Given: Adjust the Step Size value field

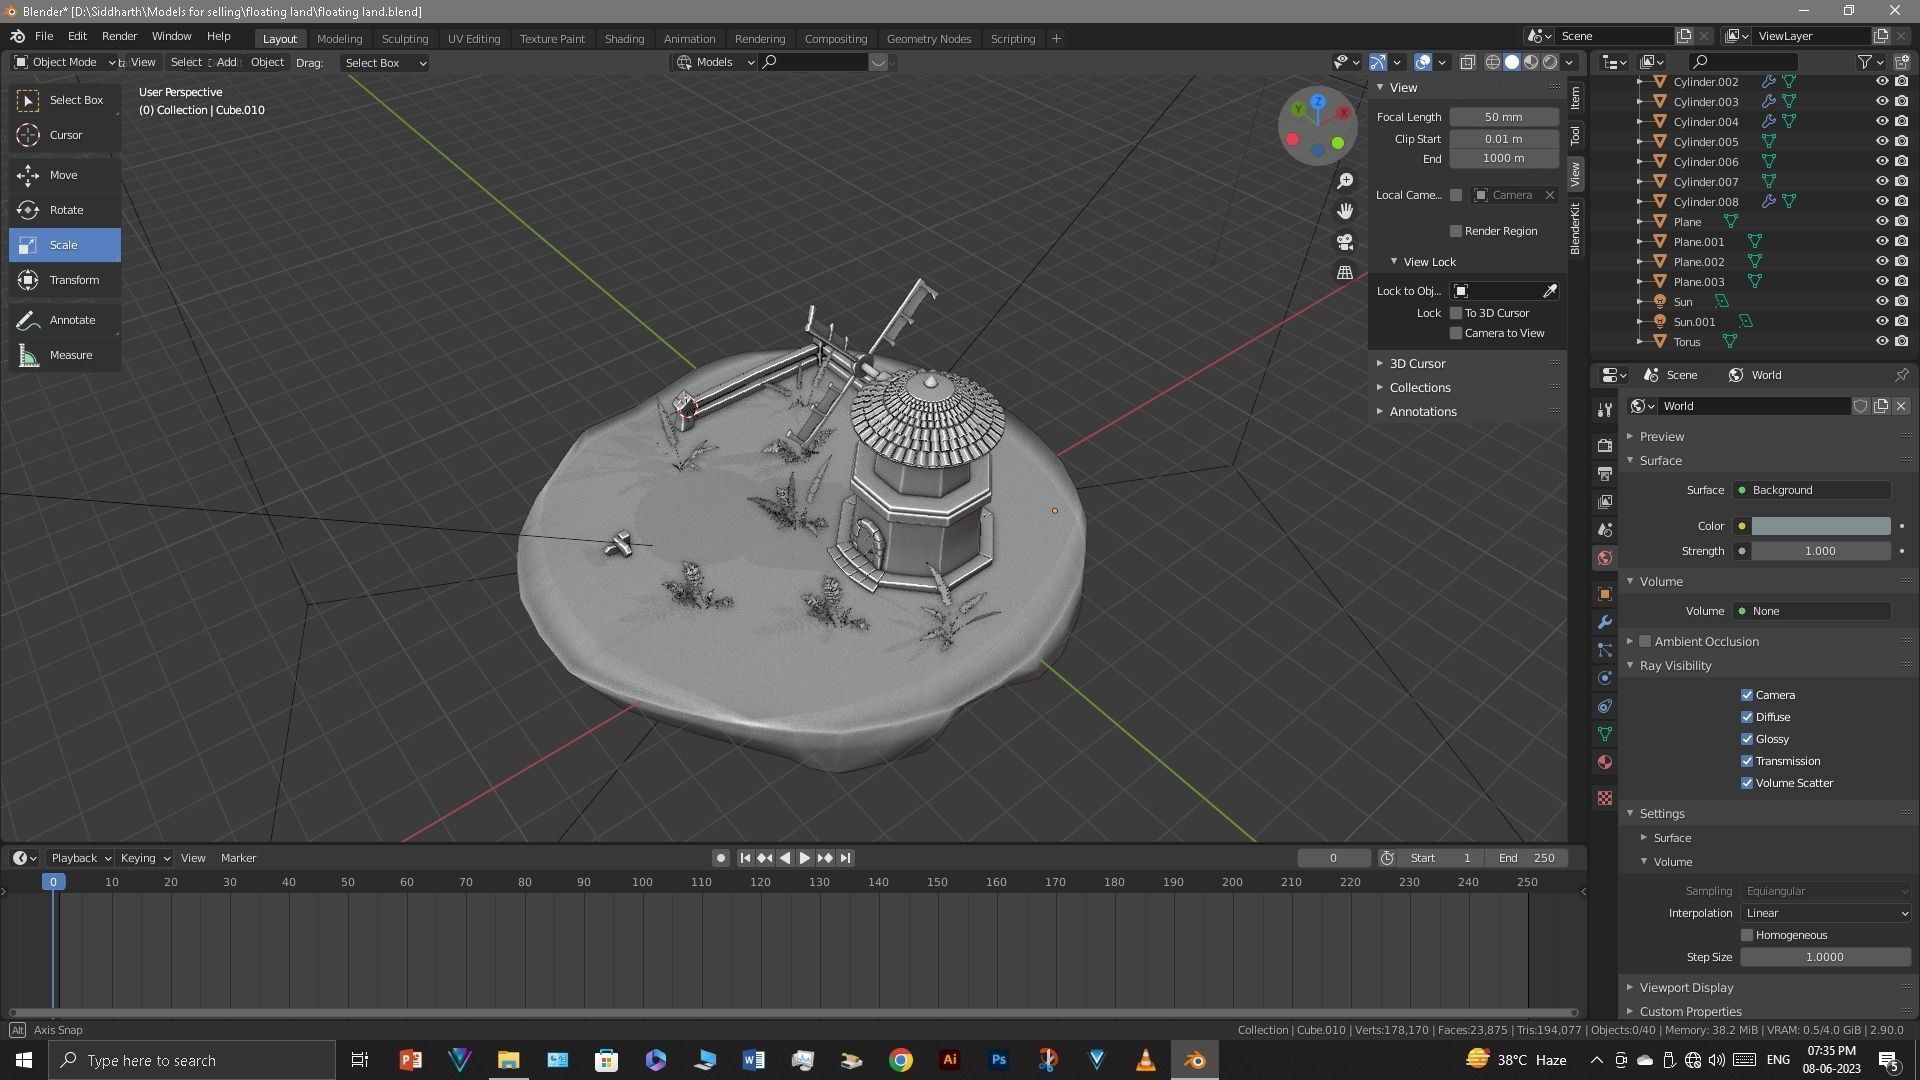Looking at the screenshot, I should 1825,957.
